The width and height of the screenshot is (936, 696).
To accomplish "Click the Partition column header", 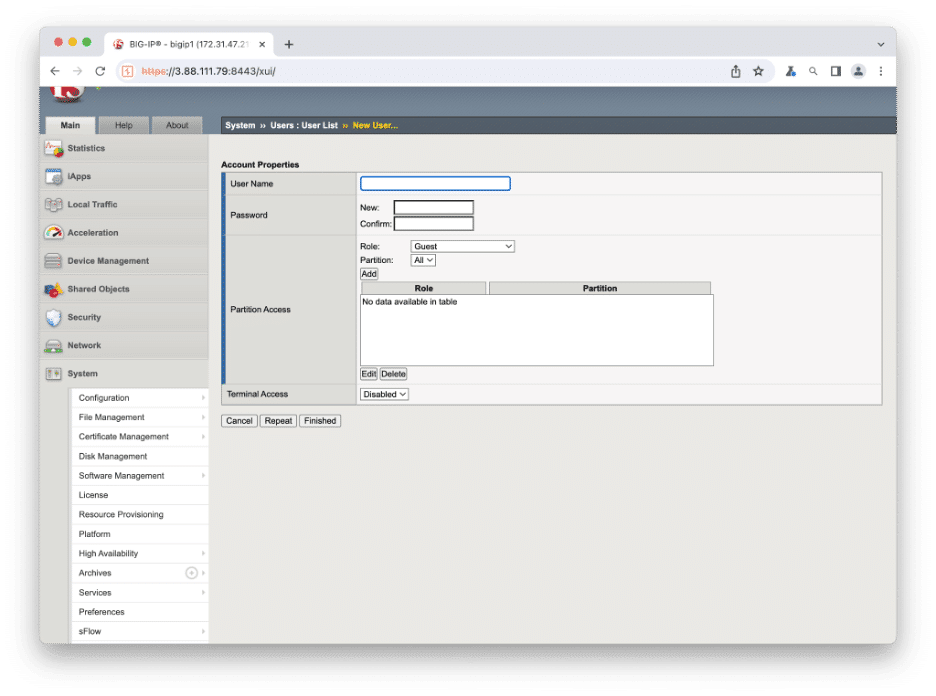I will tap(600, 288).
